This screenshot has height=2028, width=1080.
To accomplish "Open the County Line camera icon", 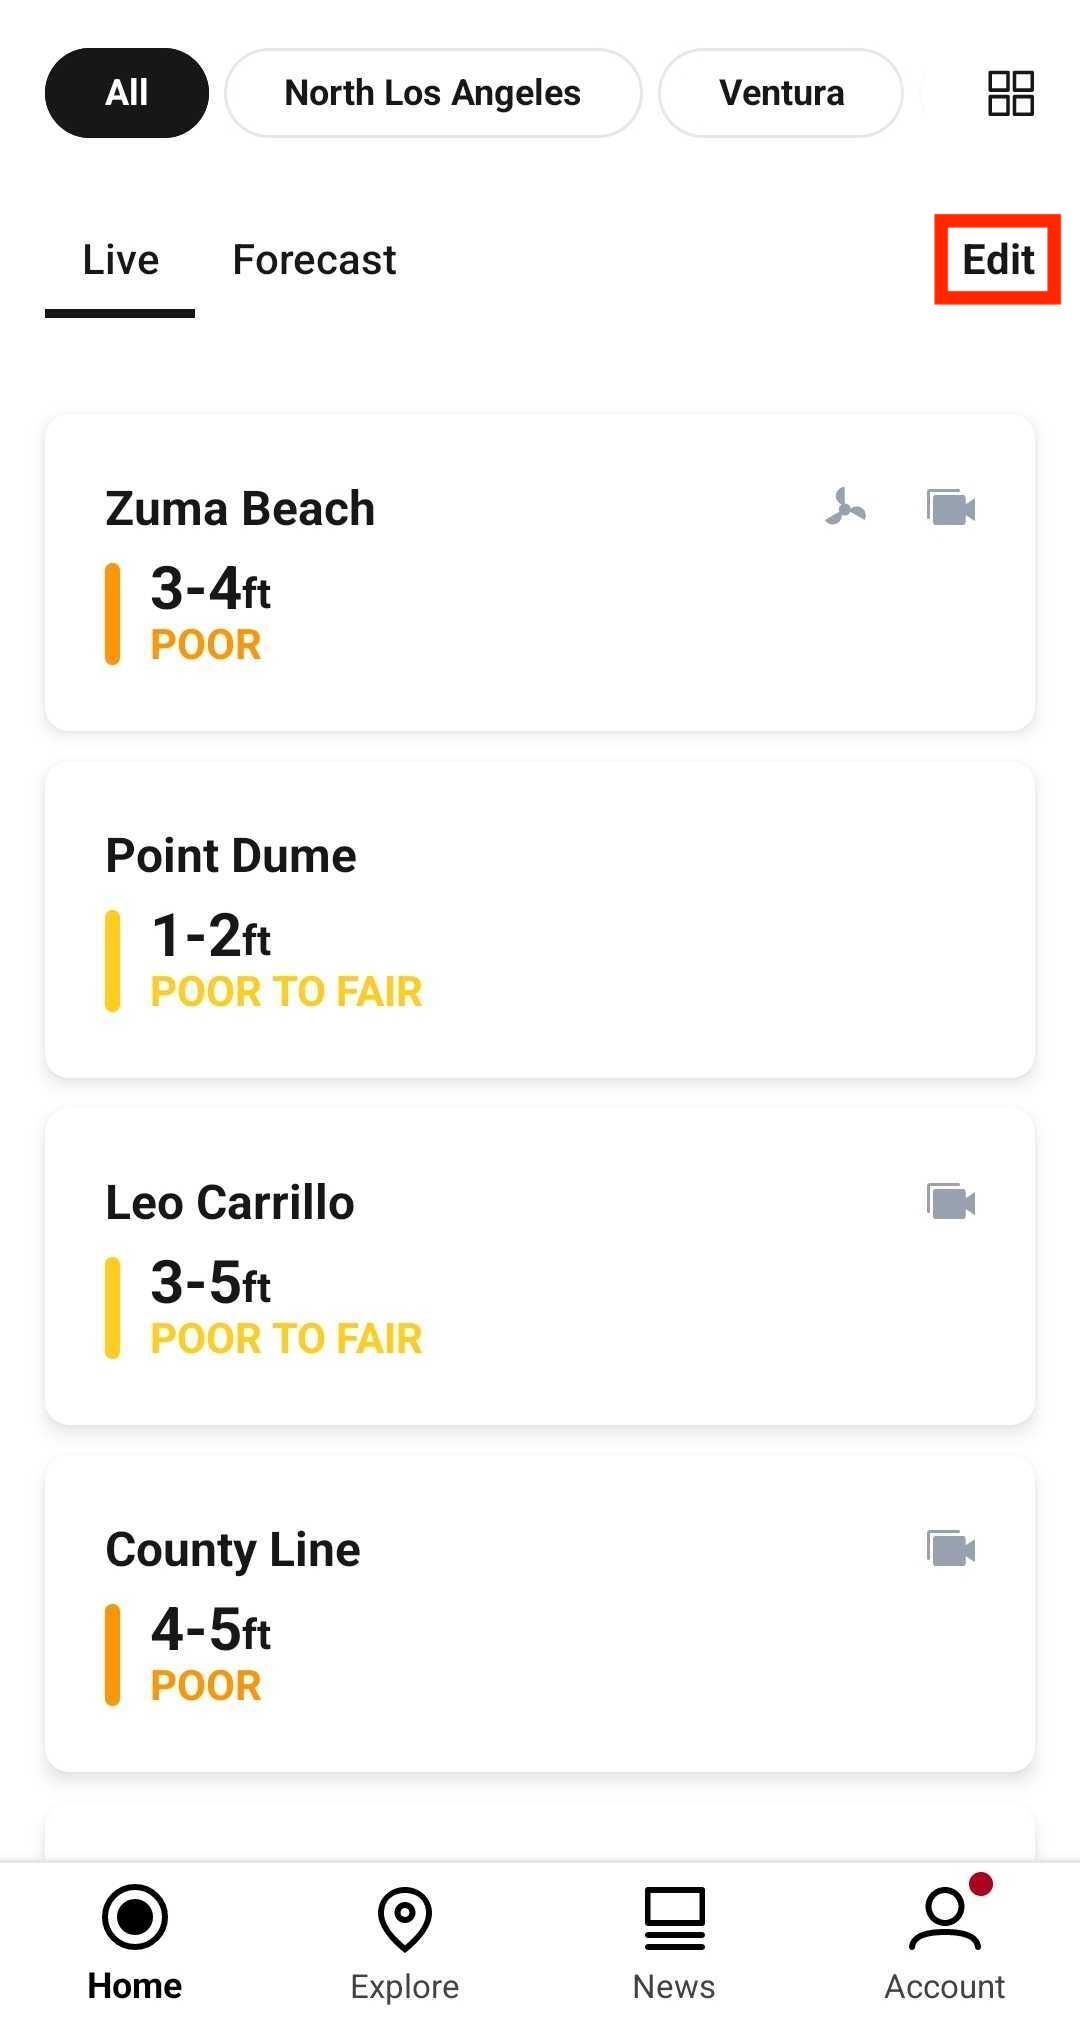I will pyautogui.click(x=951, y=1549).
